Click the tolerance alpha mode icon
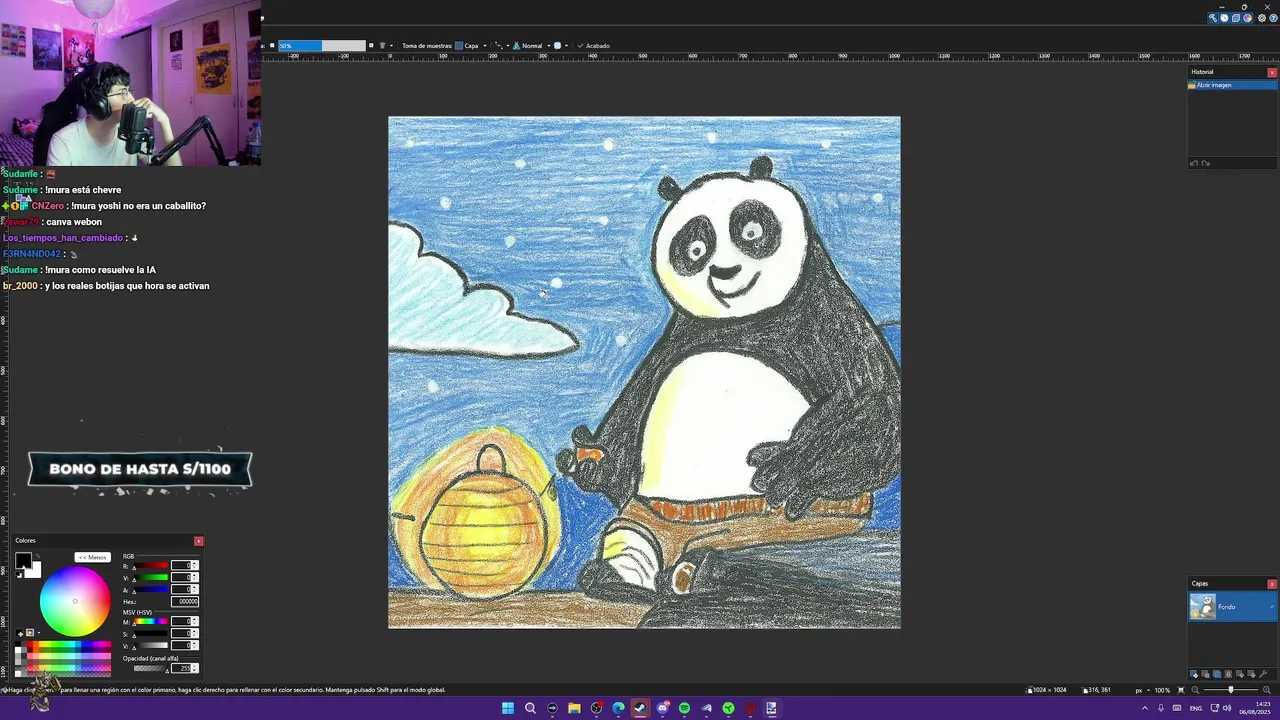The width and height of the screenshot is (1280, 720). point(382,45)
